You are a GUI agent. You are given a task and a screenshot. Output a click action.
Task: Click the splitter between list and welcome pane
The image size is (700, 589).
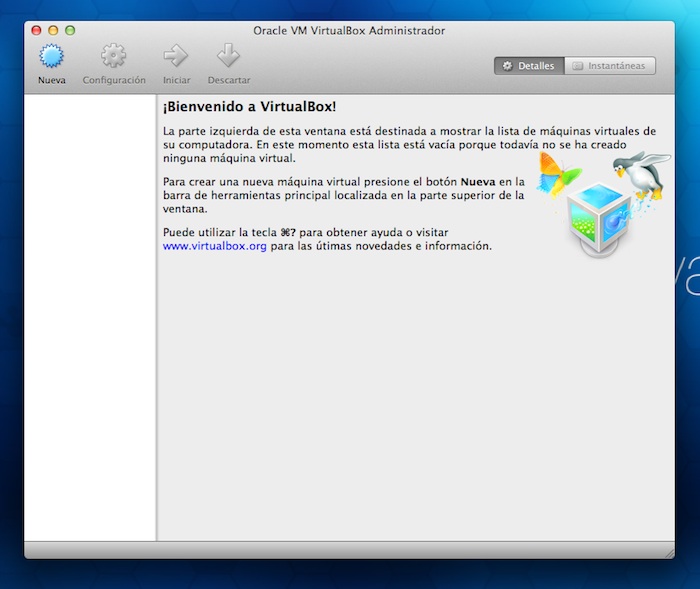(x=157, y=320)
